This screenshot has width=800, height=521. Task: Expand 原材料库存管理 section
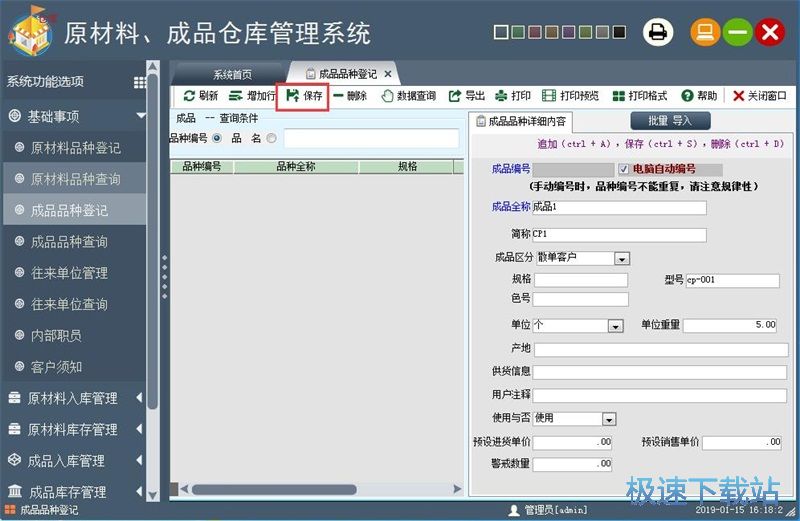(x=139, y=429)
